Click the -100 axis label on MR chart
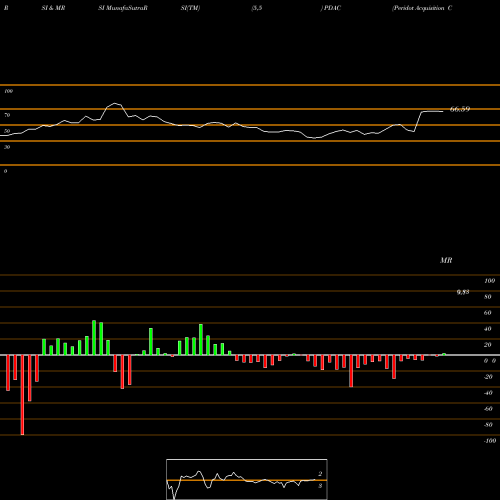The image size is (500, 500). pyautogui.click(x=490, y=441)
